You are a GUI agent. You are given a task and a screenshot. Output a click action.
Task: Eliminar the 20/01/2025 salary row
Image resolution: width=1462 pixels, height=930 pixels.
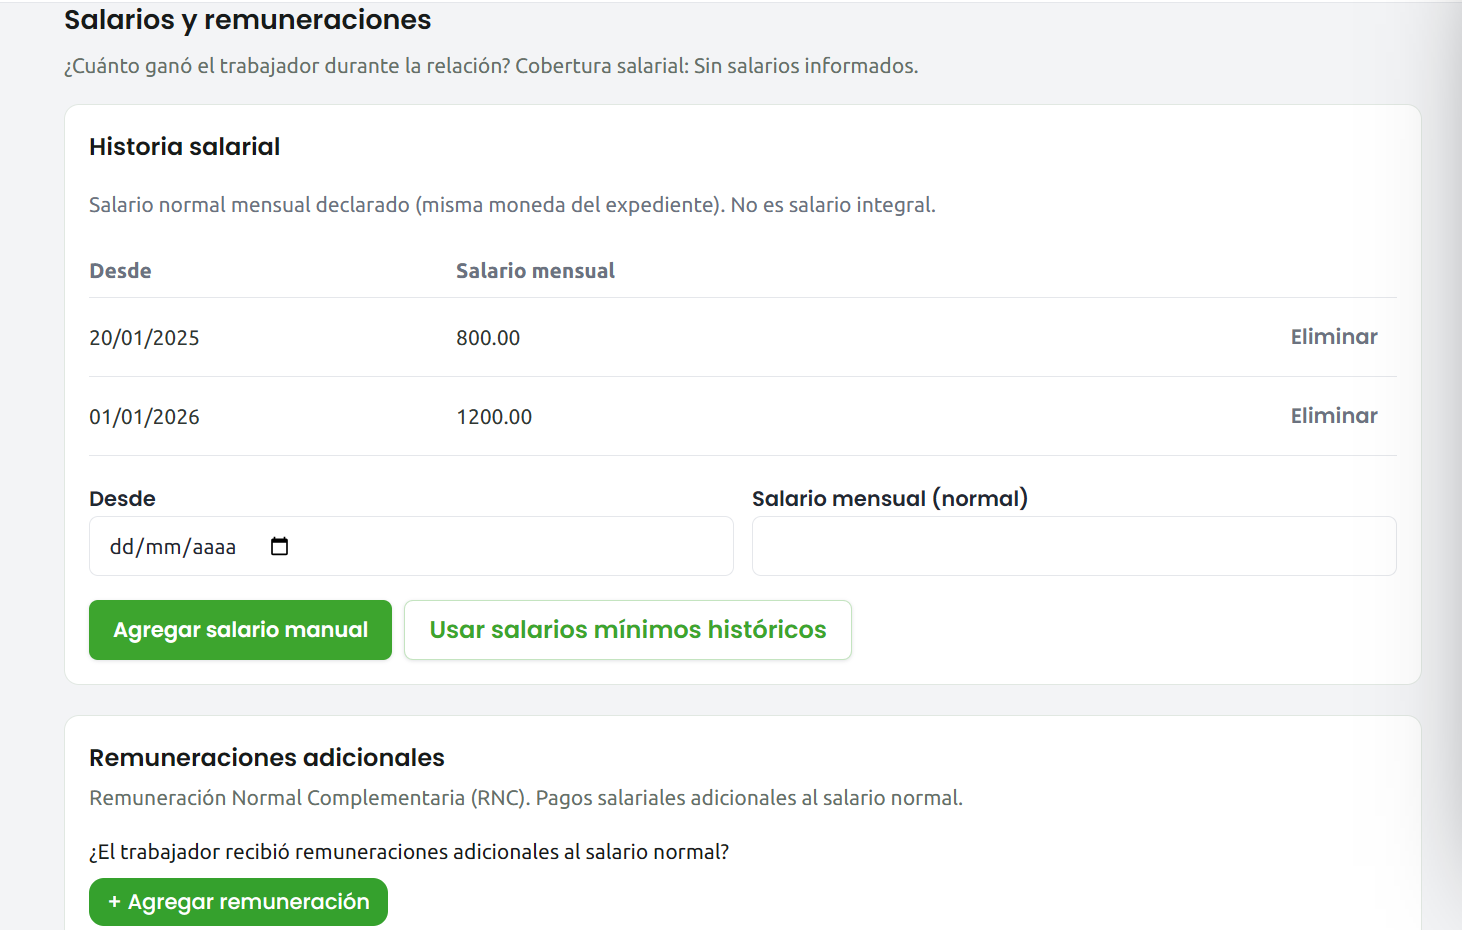(1334, 337)
